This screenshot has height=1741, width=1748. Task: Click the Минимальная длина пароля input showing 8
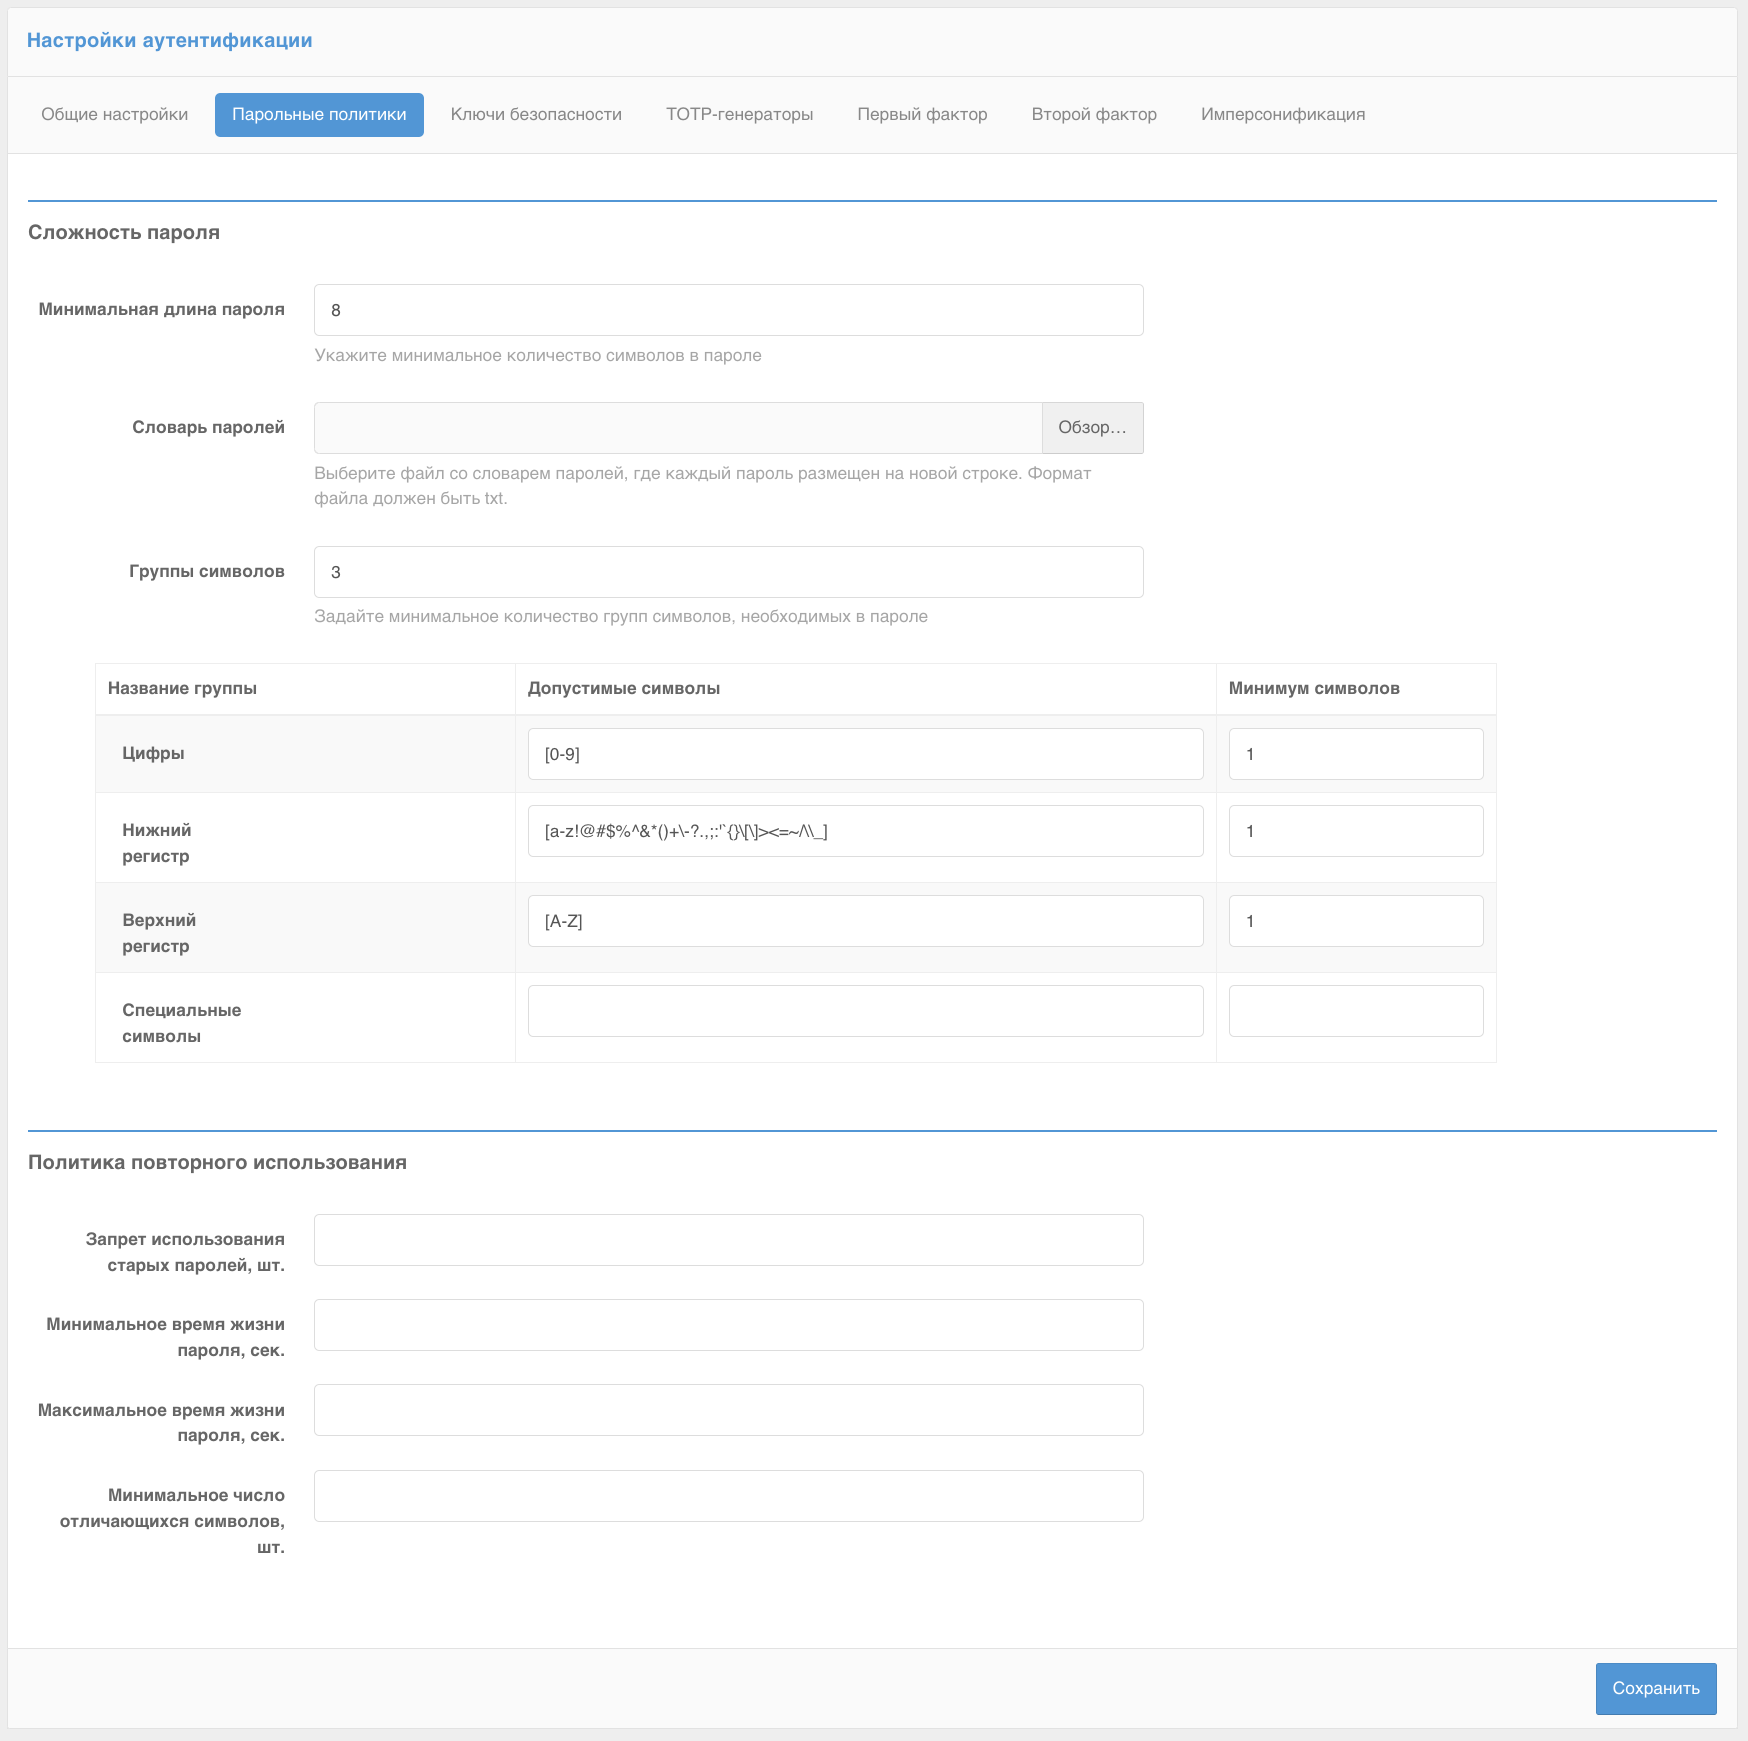point(728,310)
